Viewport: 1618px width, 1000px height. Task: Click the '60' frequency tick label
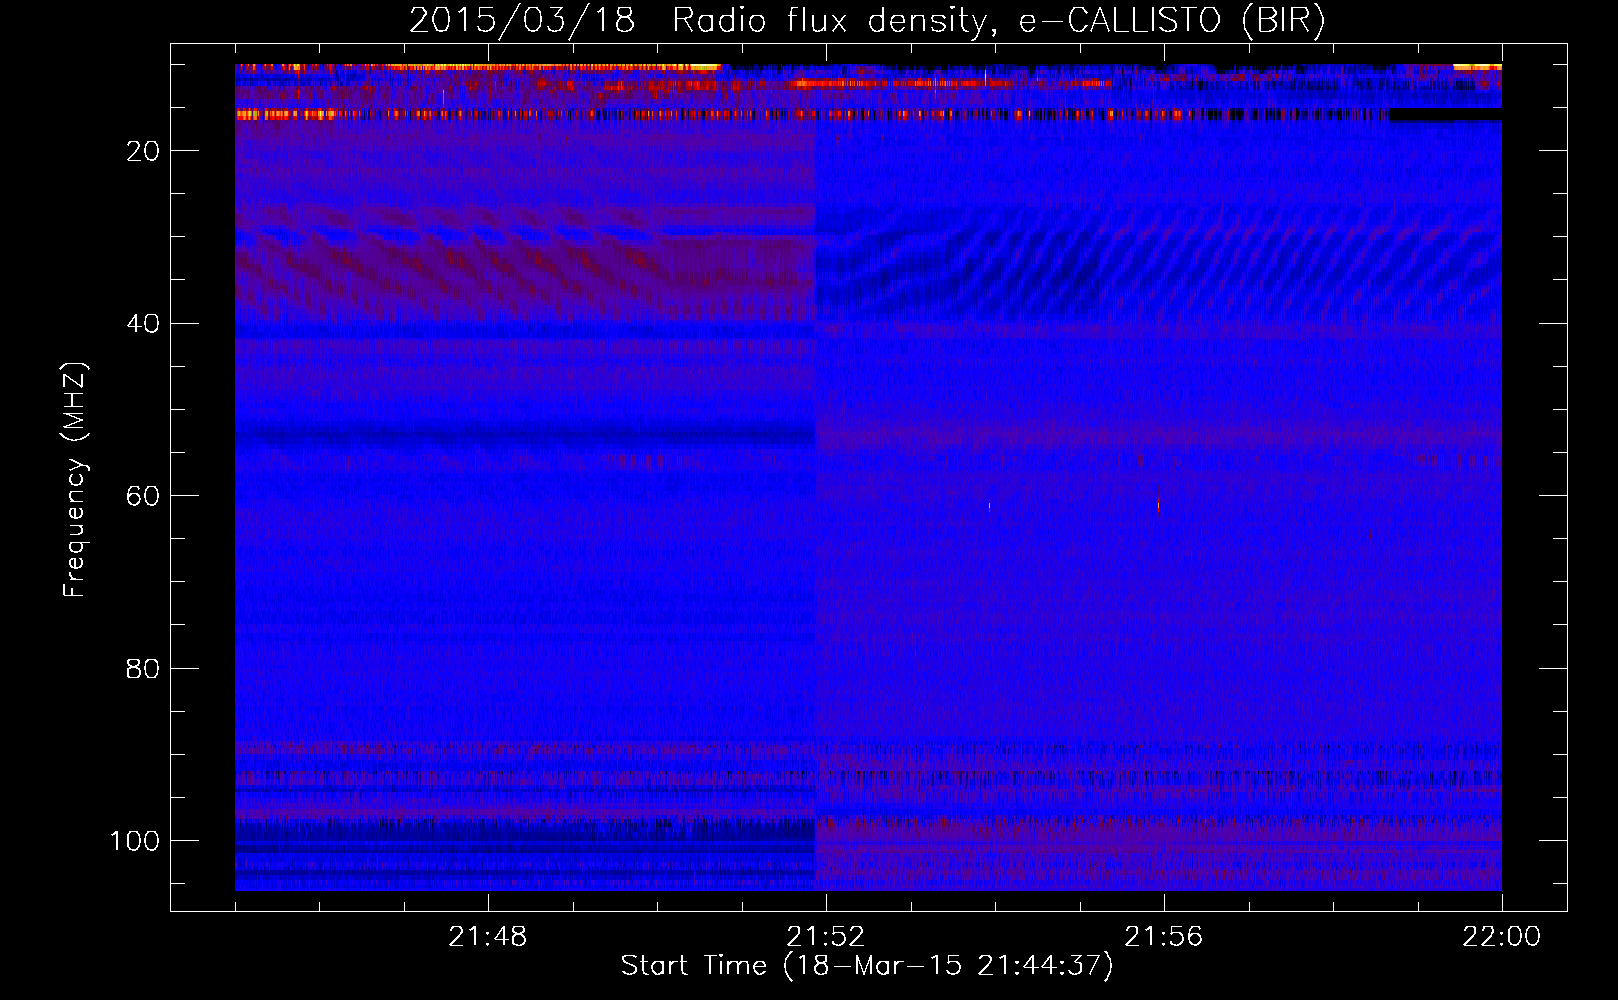(143, 496)
